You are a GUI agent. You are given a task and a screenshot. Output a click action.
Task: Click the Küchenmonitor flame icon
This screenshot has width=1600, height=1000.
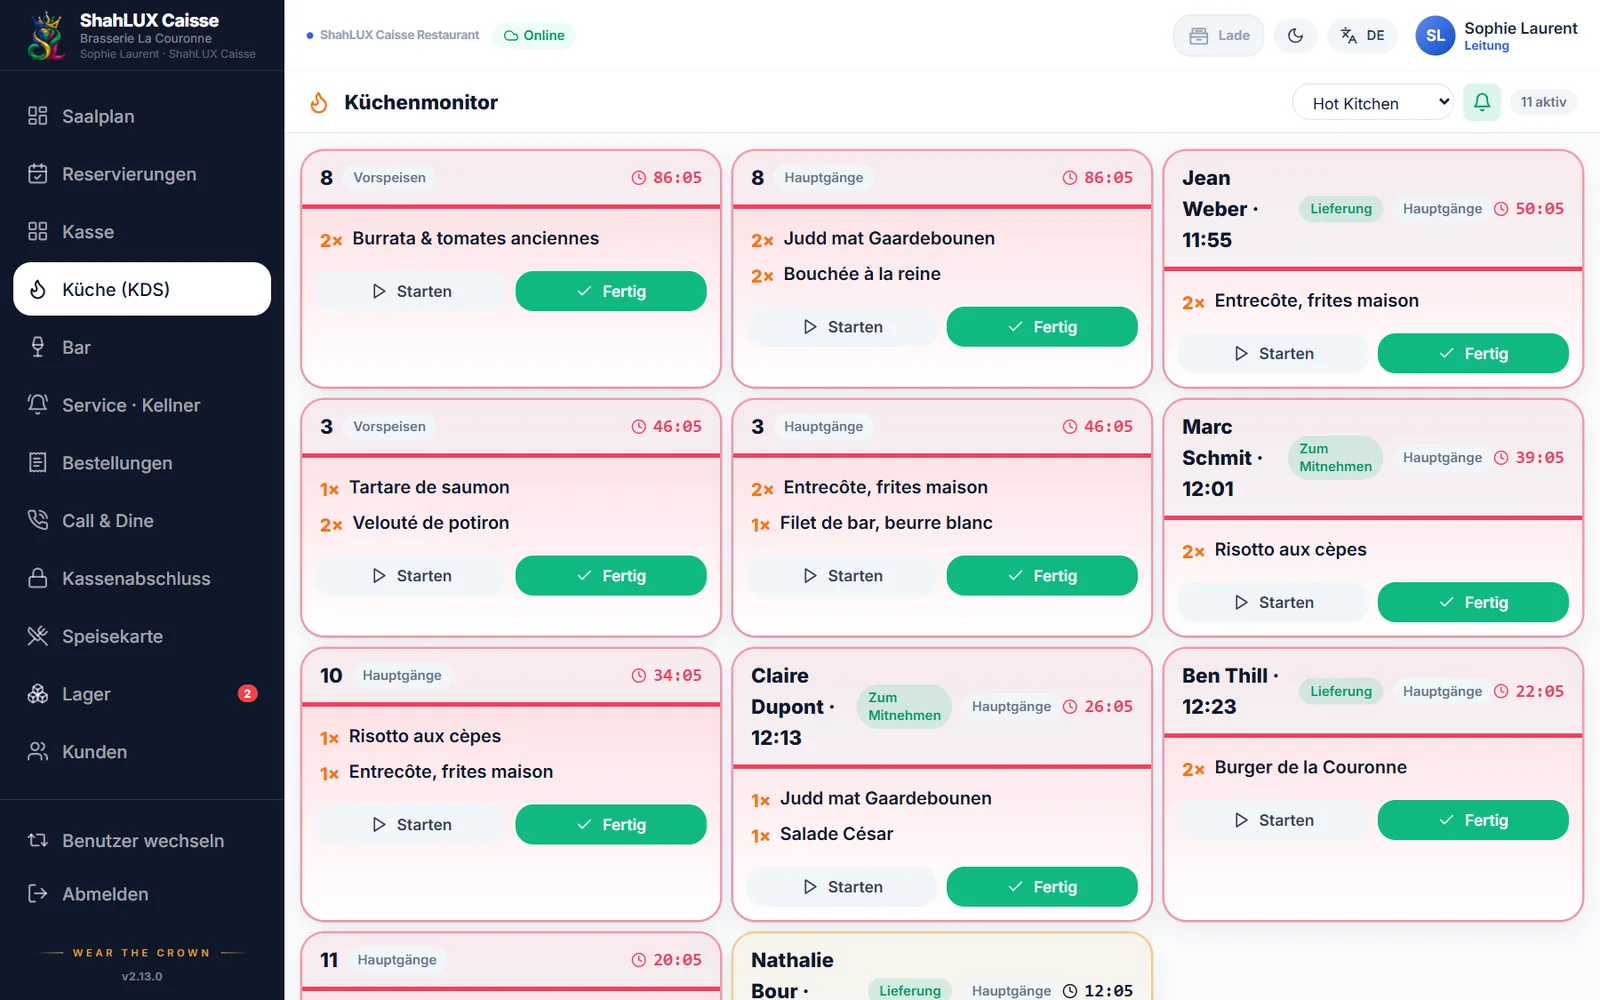319,102
